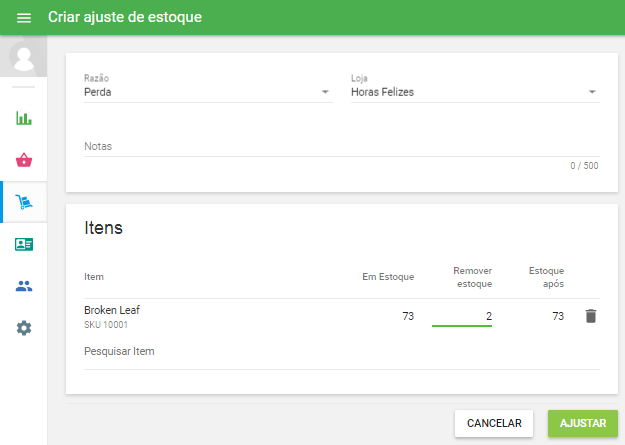This screenshot has height=445, width=625.
Task: Click the Estoque após column header
Action: point(546,277)
